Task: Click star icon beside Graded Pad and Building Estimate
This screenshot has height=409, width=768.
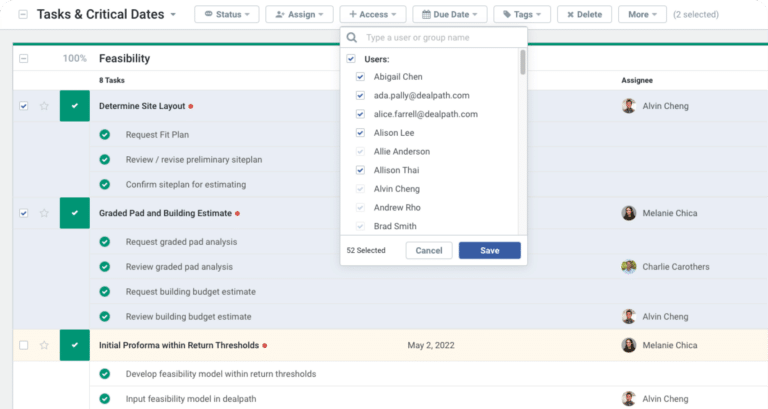Action: pos(44,213)
